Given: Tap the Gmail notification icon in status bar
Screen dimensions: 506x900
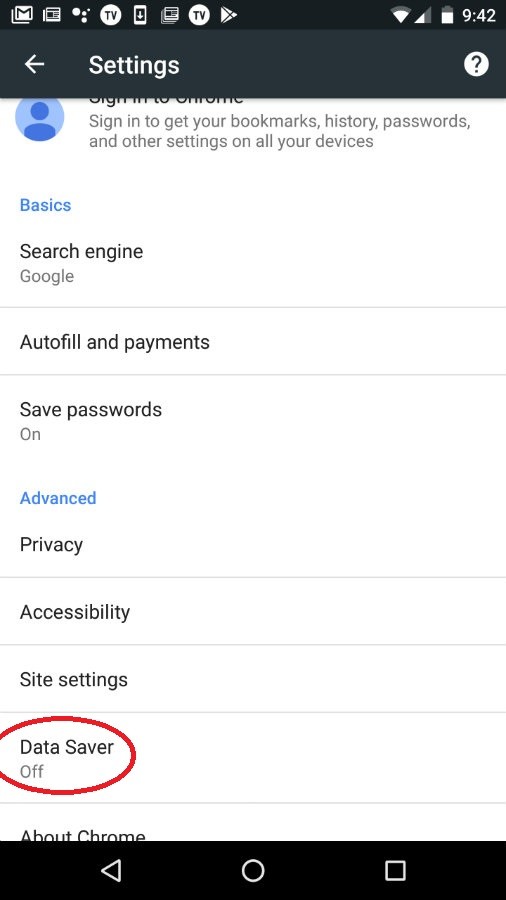Looking at the screenshot, I should [x=22, y=14].
